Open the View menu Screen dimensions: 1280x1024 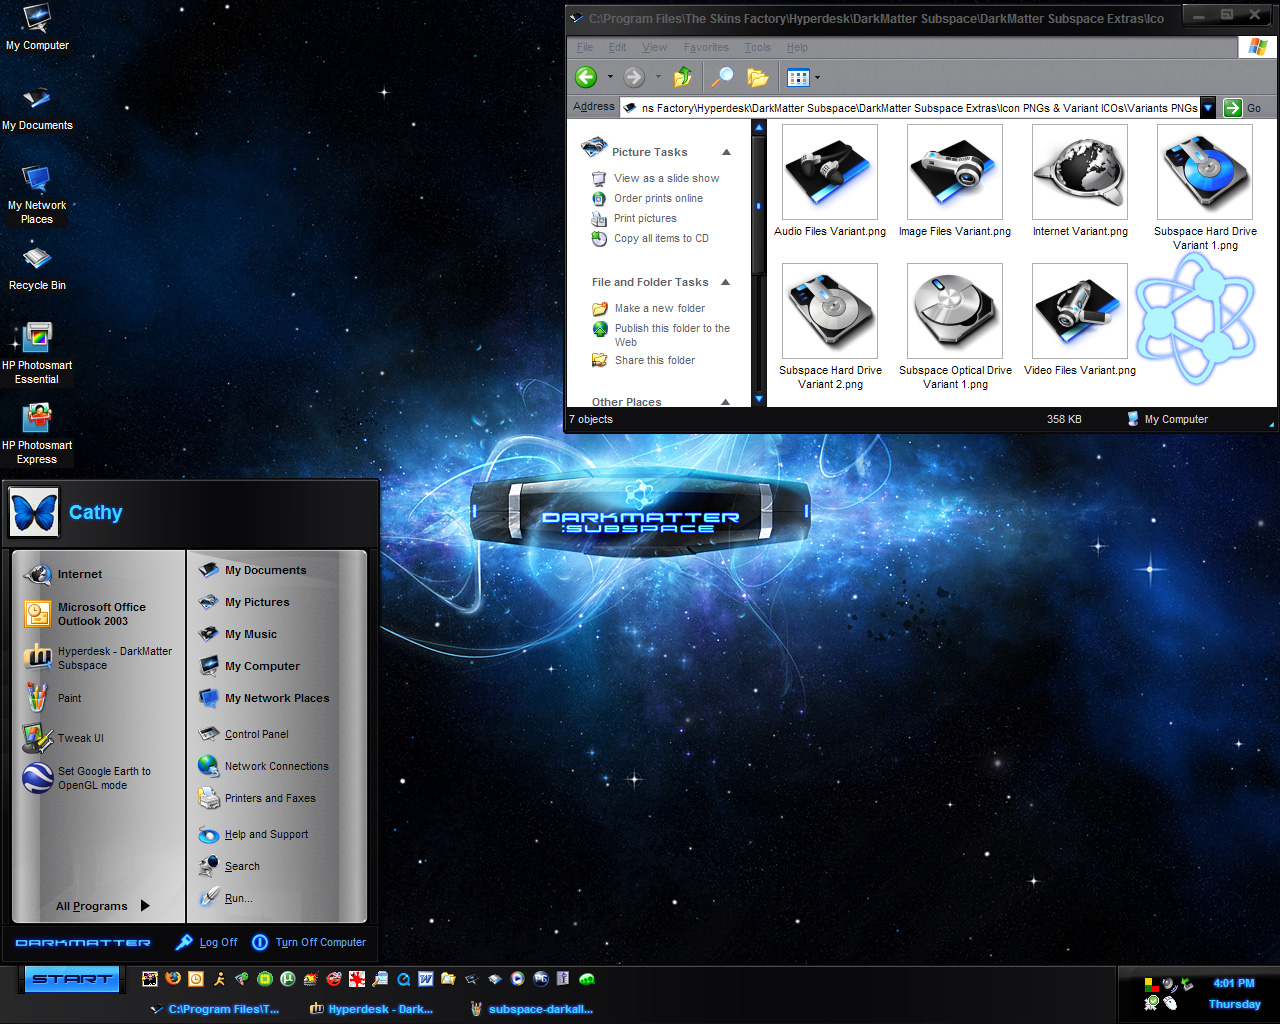tap(655, 47)
